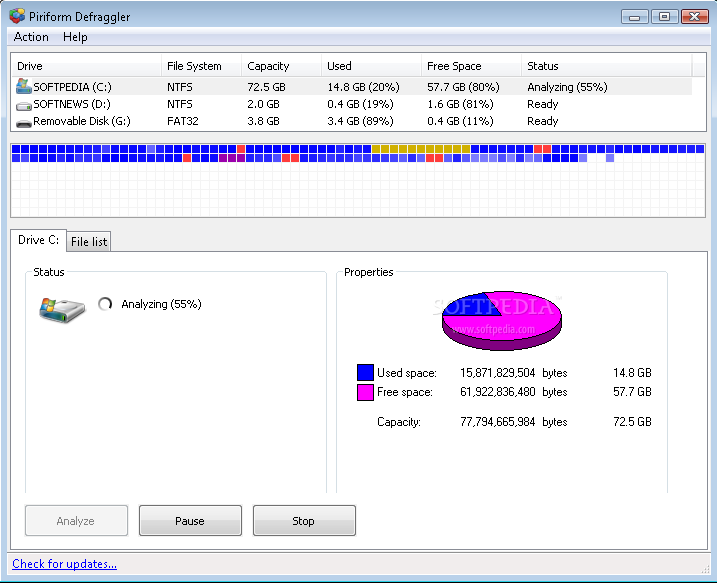Click the 3.8 GB capacity cell
This screenshot has height=584, width=717.
coord(263,121)
